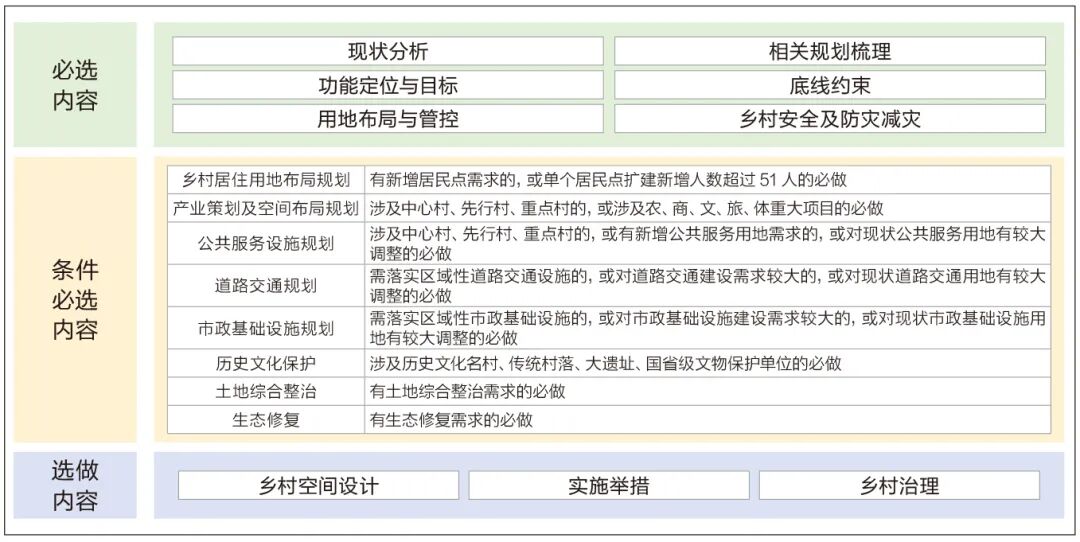Click the text about 农、商、文、旅、体重大项目
1080x542 pixels.
[626, 208]
